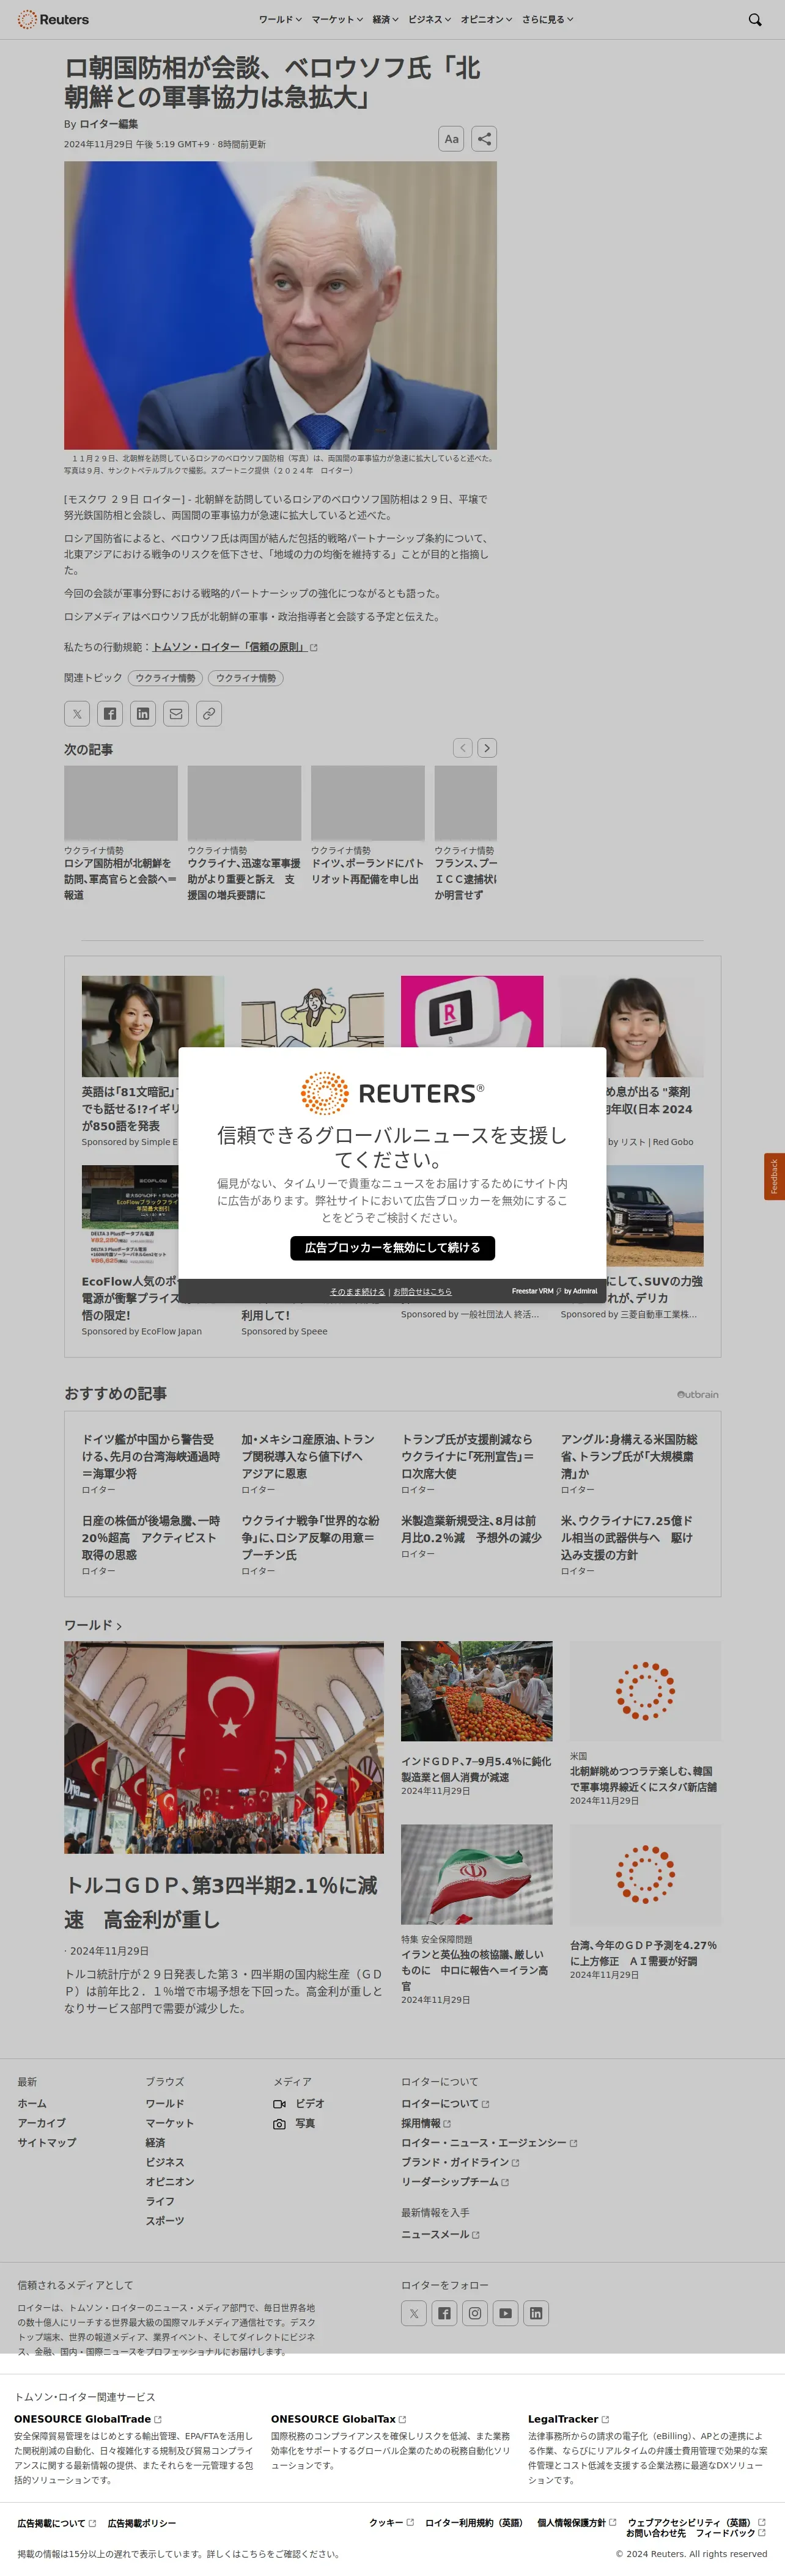This screenshot has height=2576, width=785.
Task: Share article via email icon
Action: pyautogui.click(x=176, y=714)
